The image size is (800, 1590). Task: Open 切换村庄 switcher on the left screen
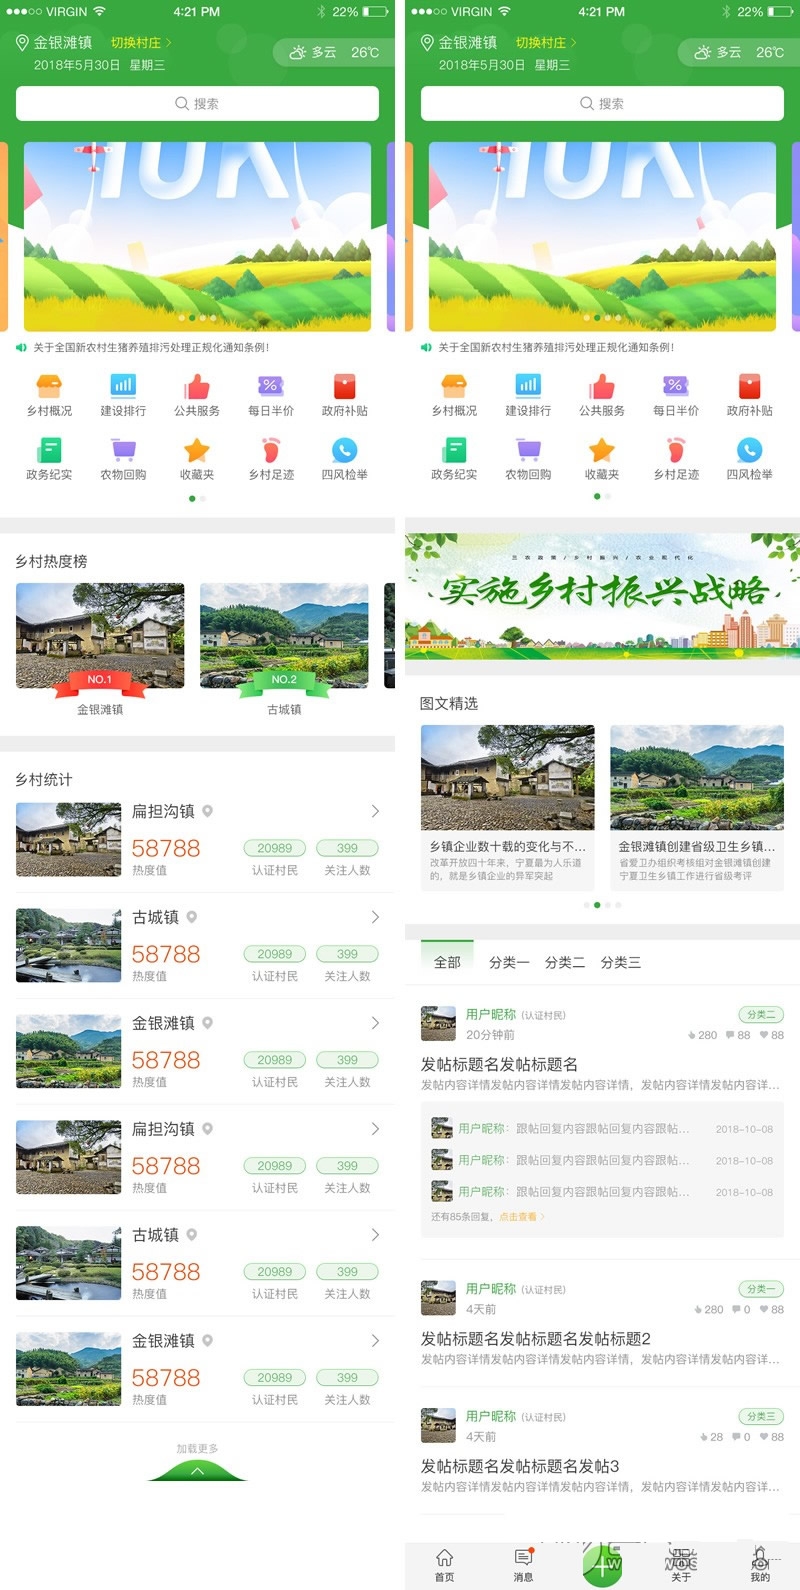point(141,43)
